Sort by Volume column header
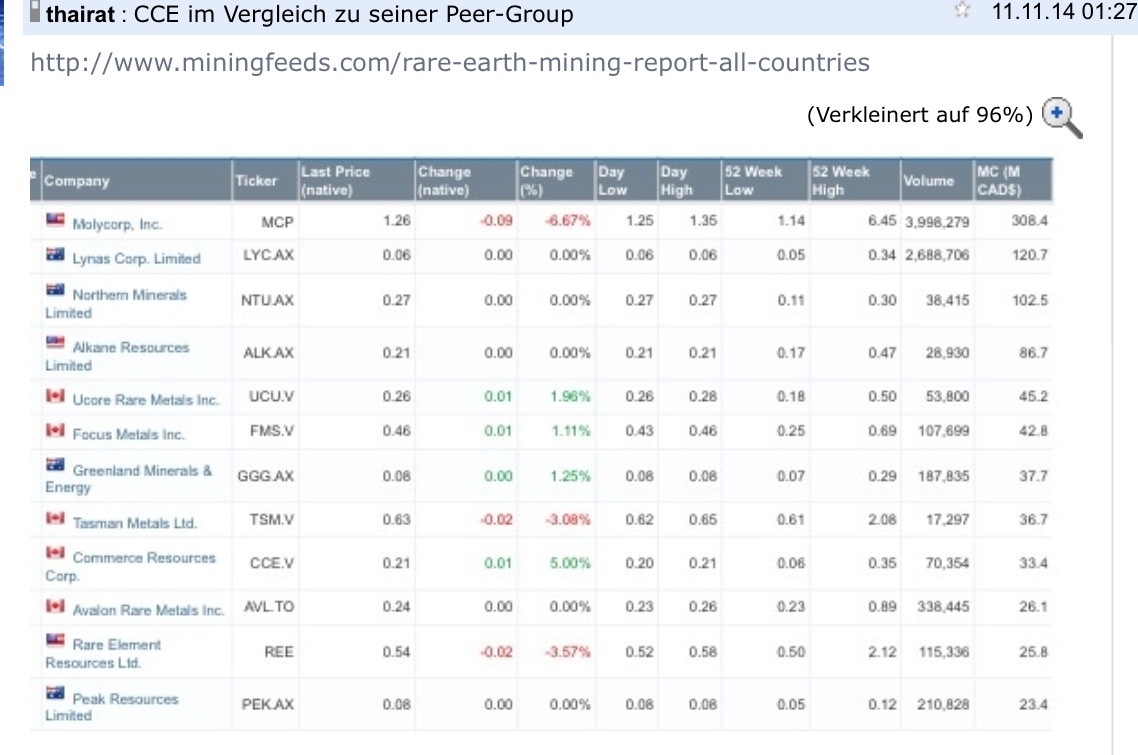Viewport: 1138px width, 755px height. [x=928, y=181]
